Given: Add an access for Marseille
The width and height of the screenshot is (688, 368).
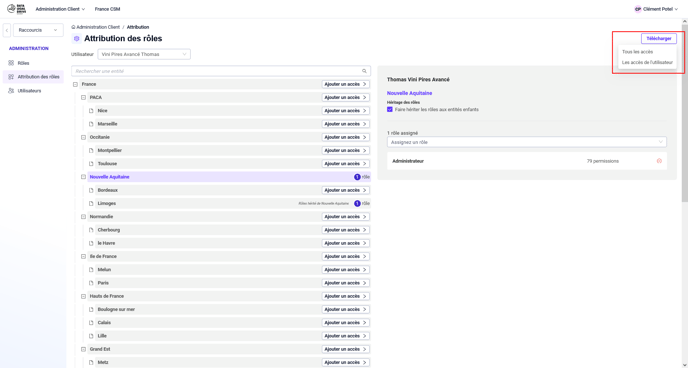Looking at the screenshot, I should click(345, 124).
